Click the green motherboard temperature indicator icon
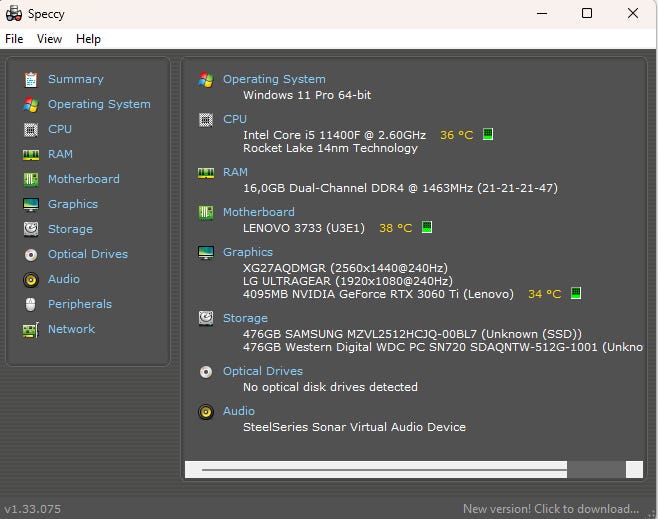 (x=427, y=227)
